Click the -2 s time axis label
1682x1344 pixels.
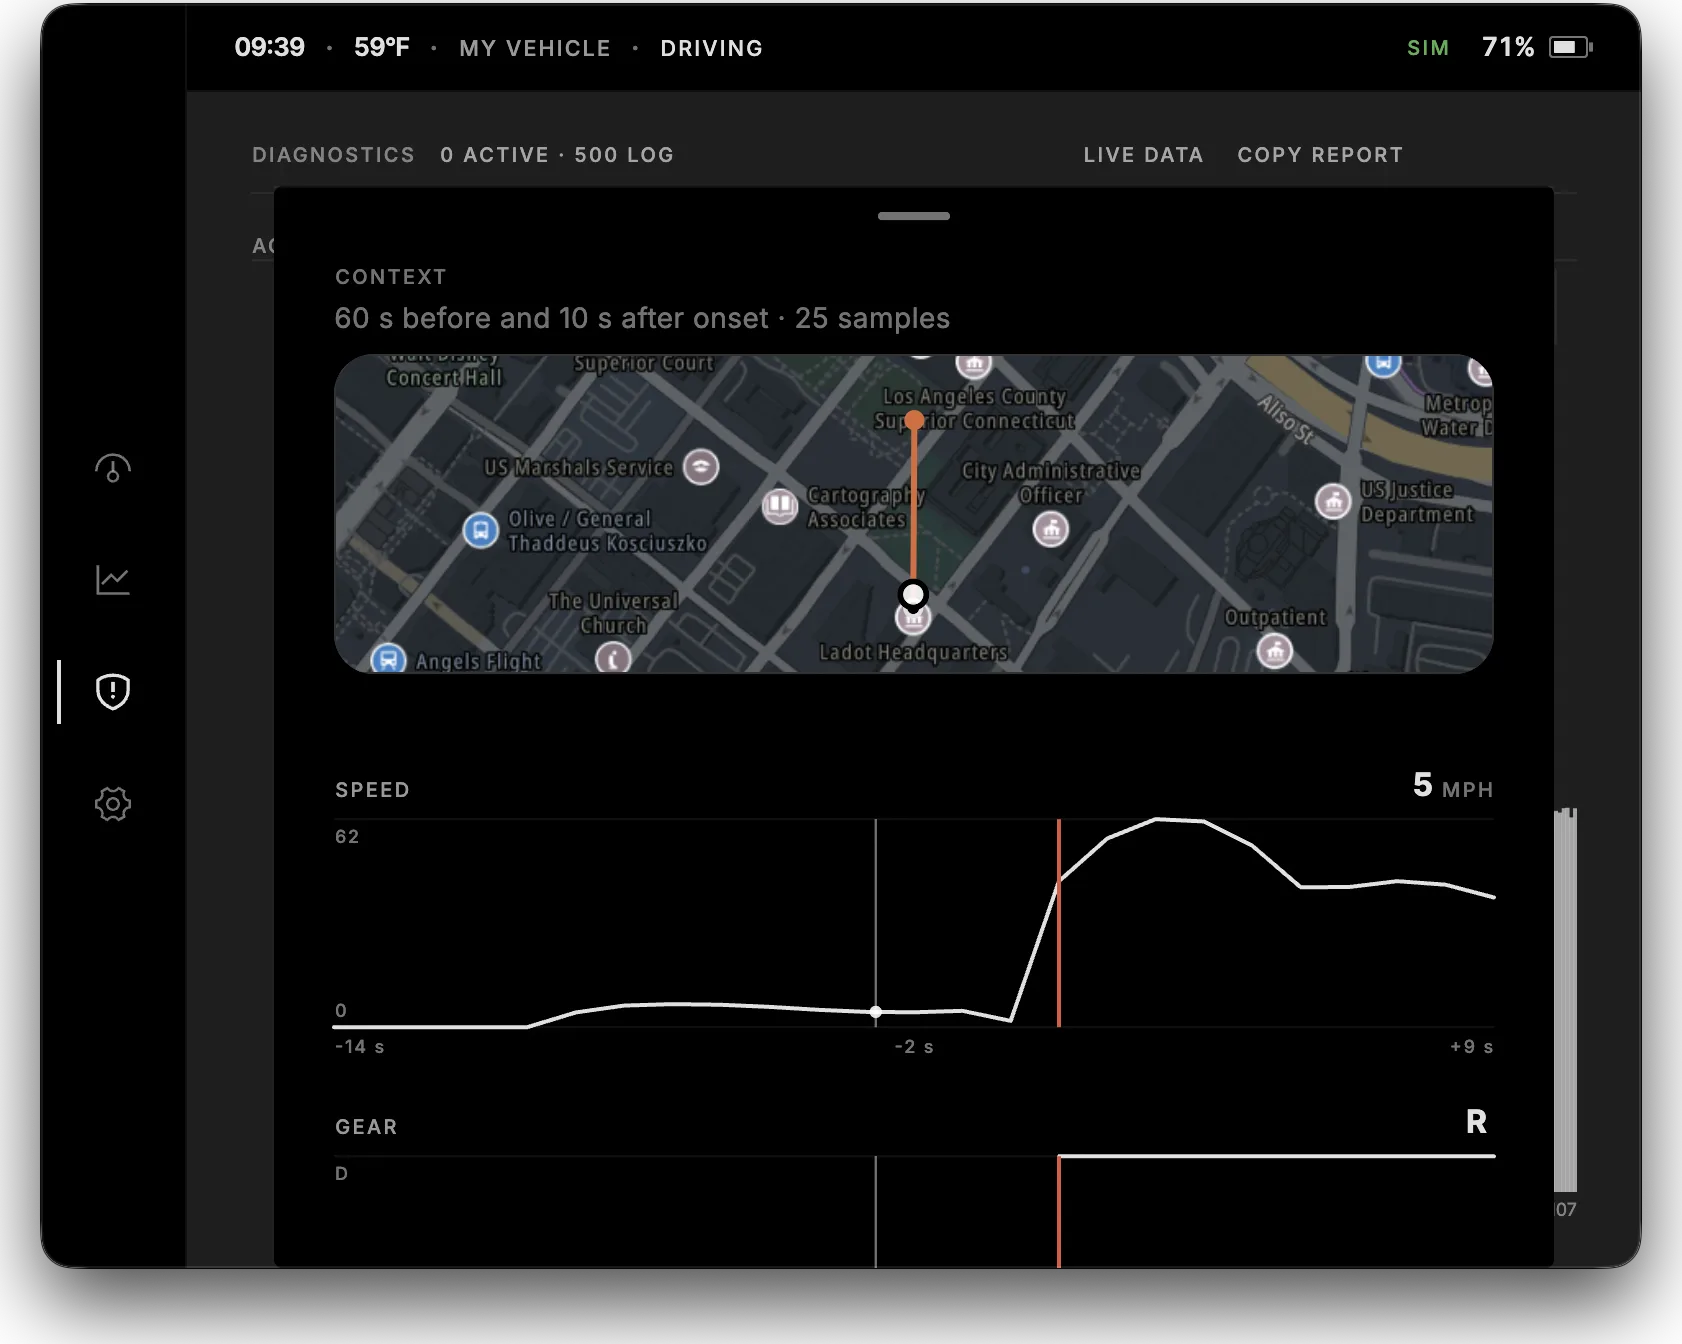(914, 1047)
